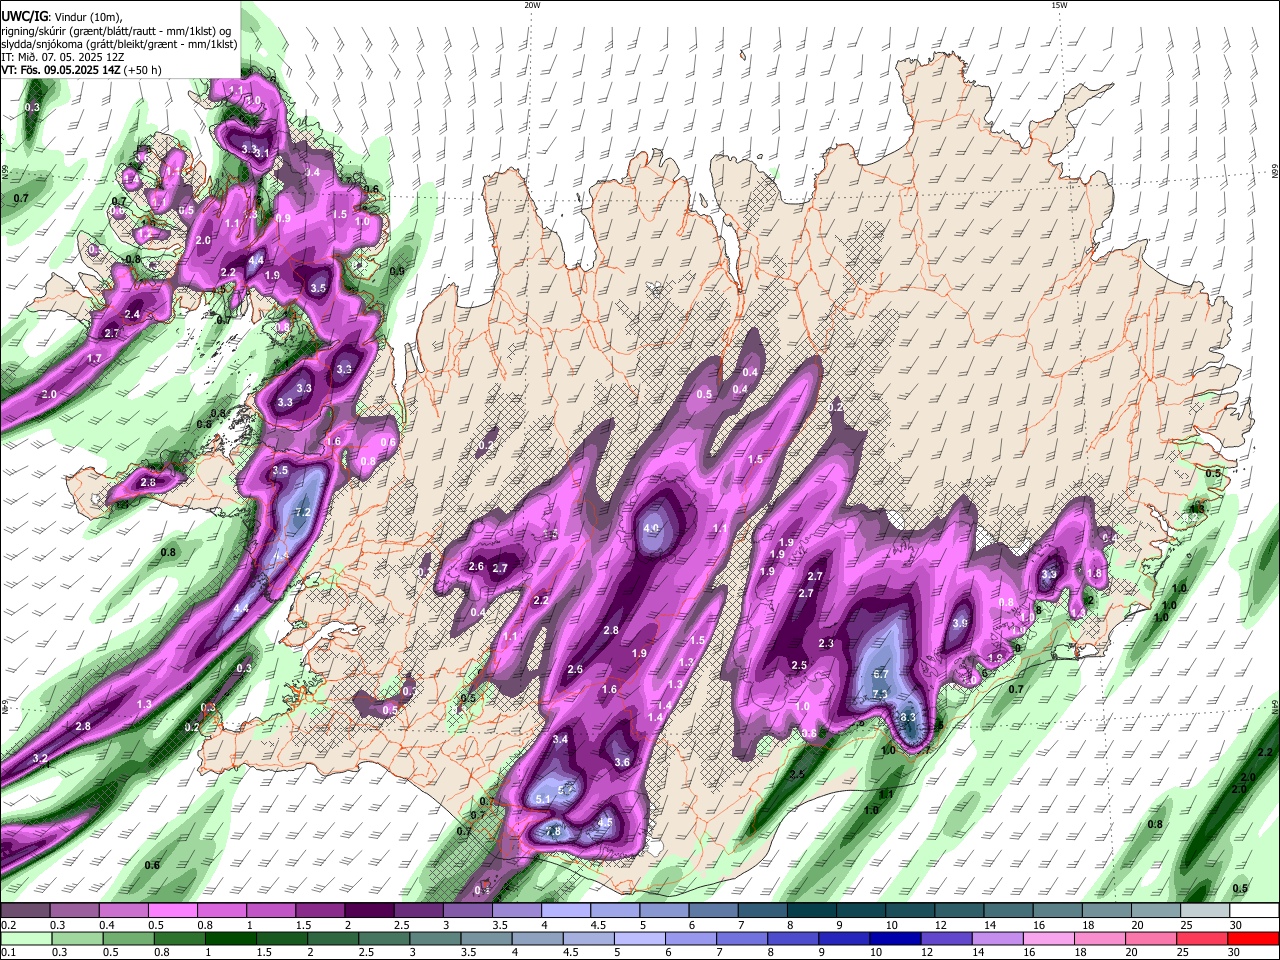This screenshot has width=1280, height=960.
Task: Click the dark green swatch between 1 and 1.5 in lower legend
Action: tap(229, 938)
